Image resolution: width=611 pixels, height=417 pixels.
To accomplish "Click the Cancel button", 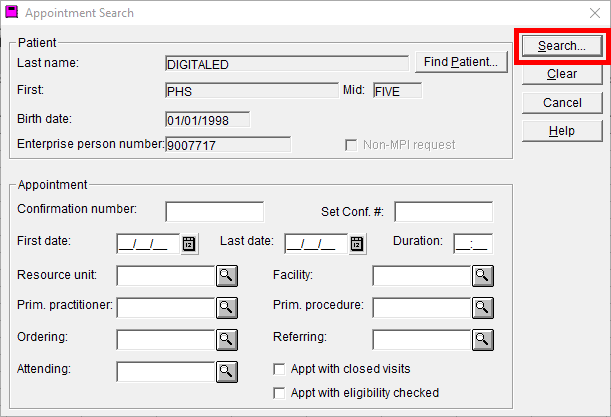I will [562, 103].
